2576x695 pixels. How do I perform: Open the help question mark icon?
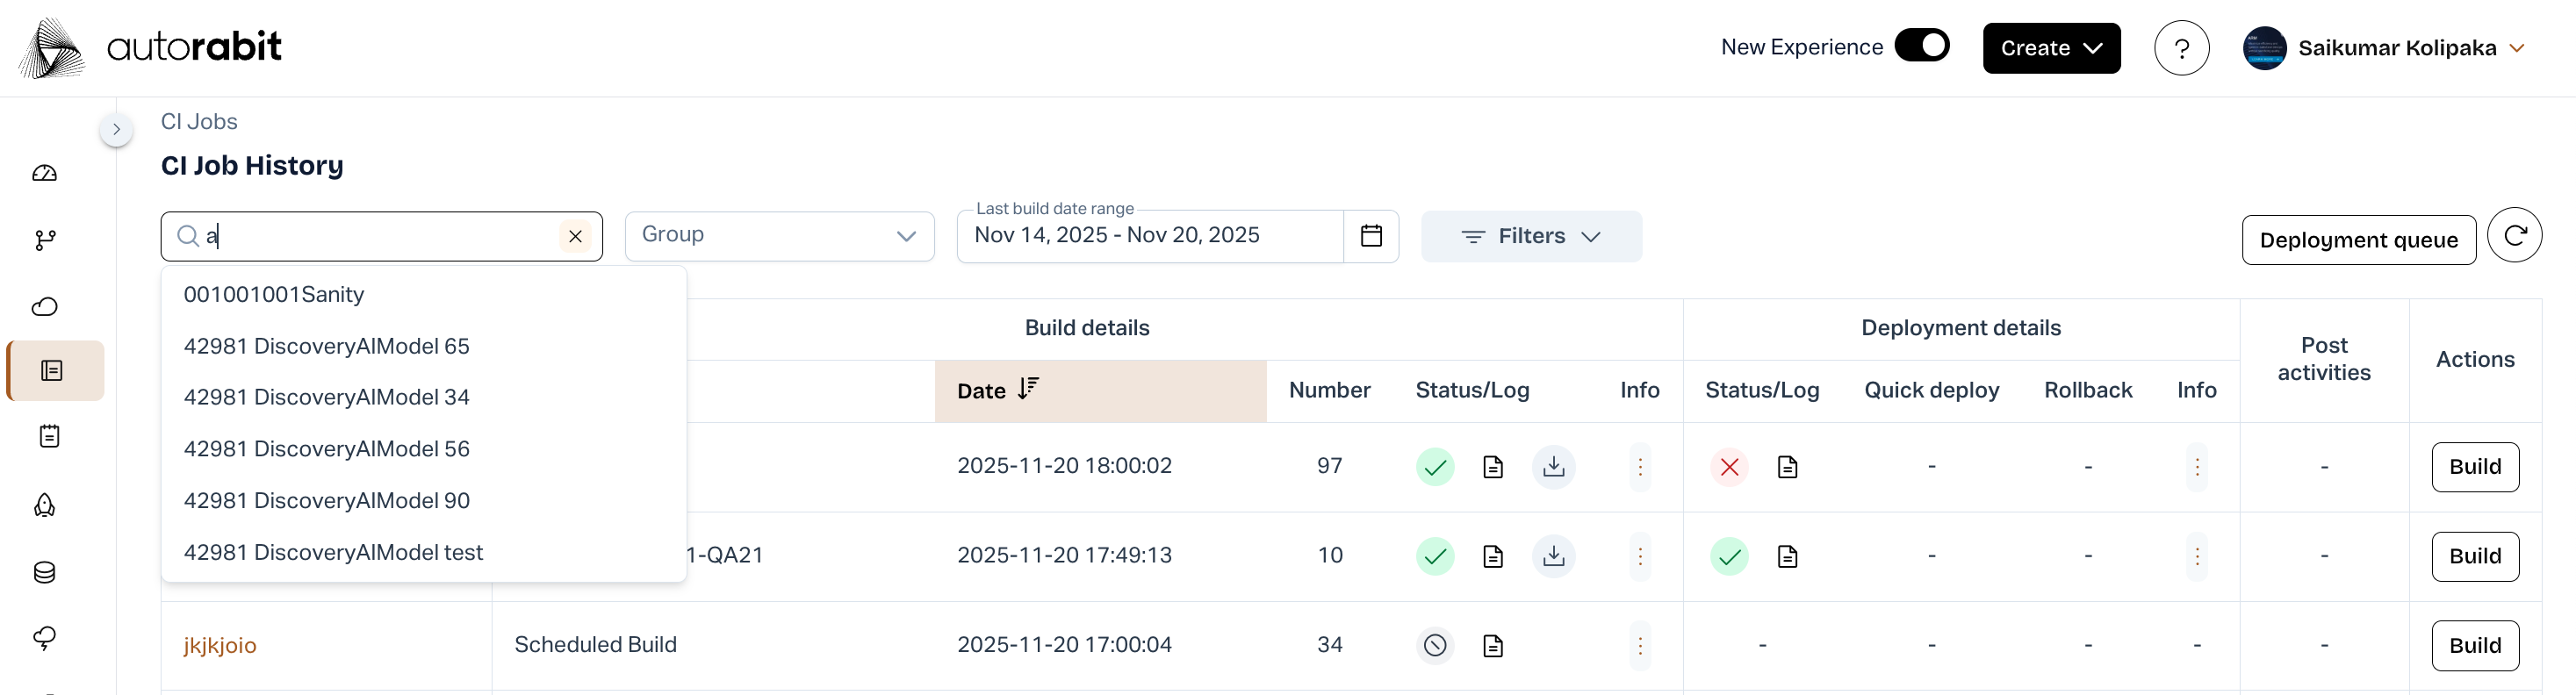(x=2181, y=48)
